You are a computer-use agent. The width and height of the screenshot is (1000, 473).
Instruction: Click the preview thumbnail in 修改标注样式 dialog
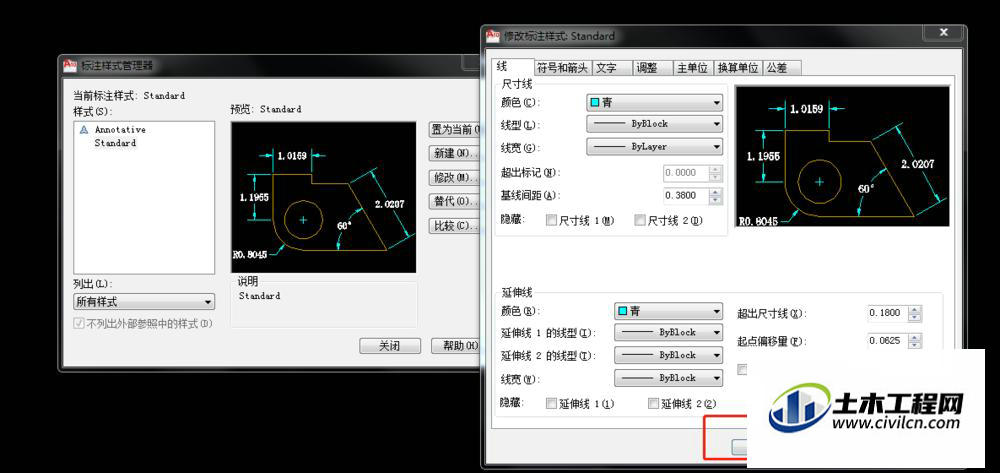click(842, 156)
